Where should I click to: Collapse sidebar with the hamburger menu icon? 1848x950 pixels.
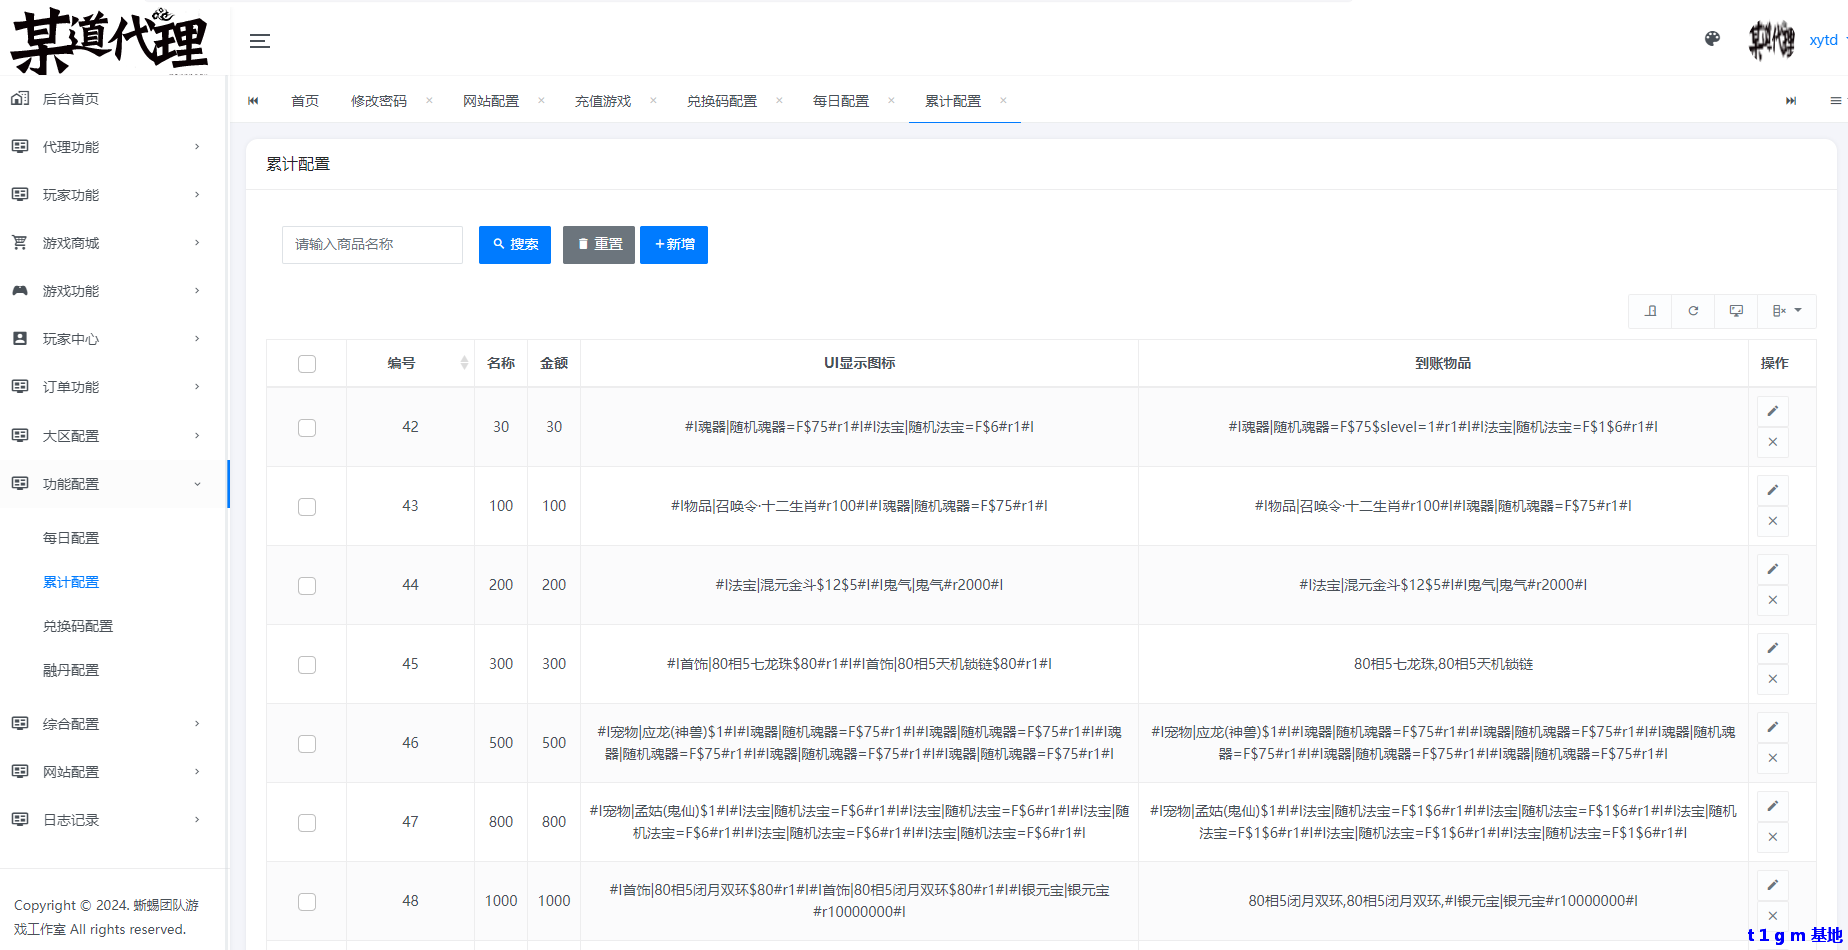pyautogui.click(x=260, y=41)
